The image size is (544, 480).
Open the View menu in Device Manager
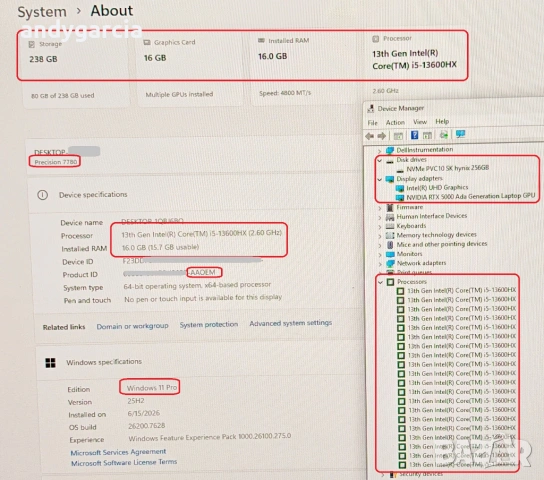coord(420,122)
